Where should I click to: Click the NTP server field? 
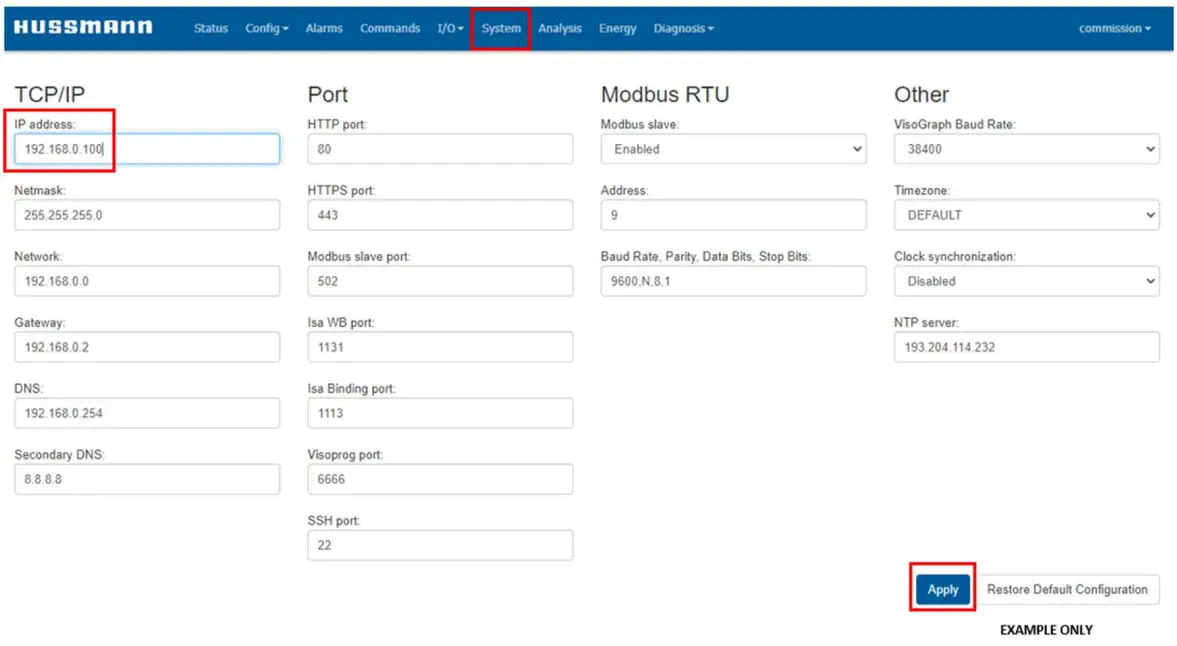(1026, 347)
